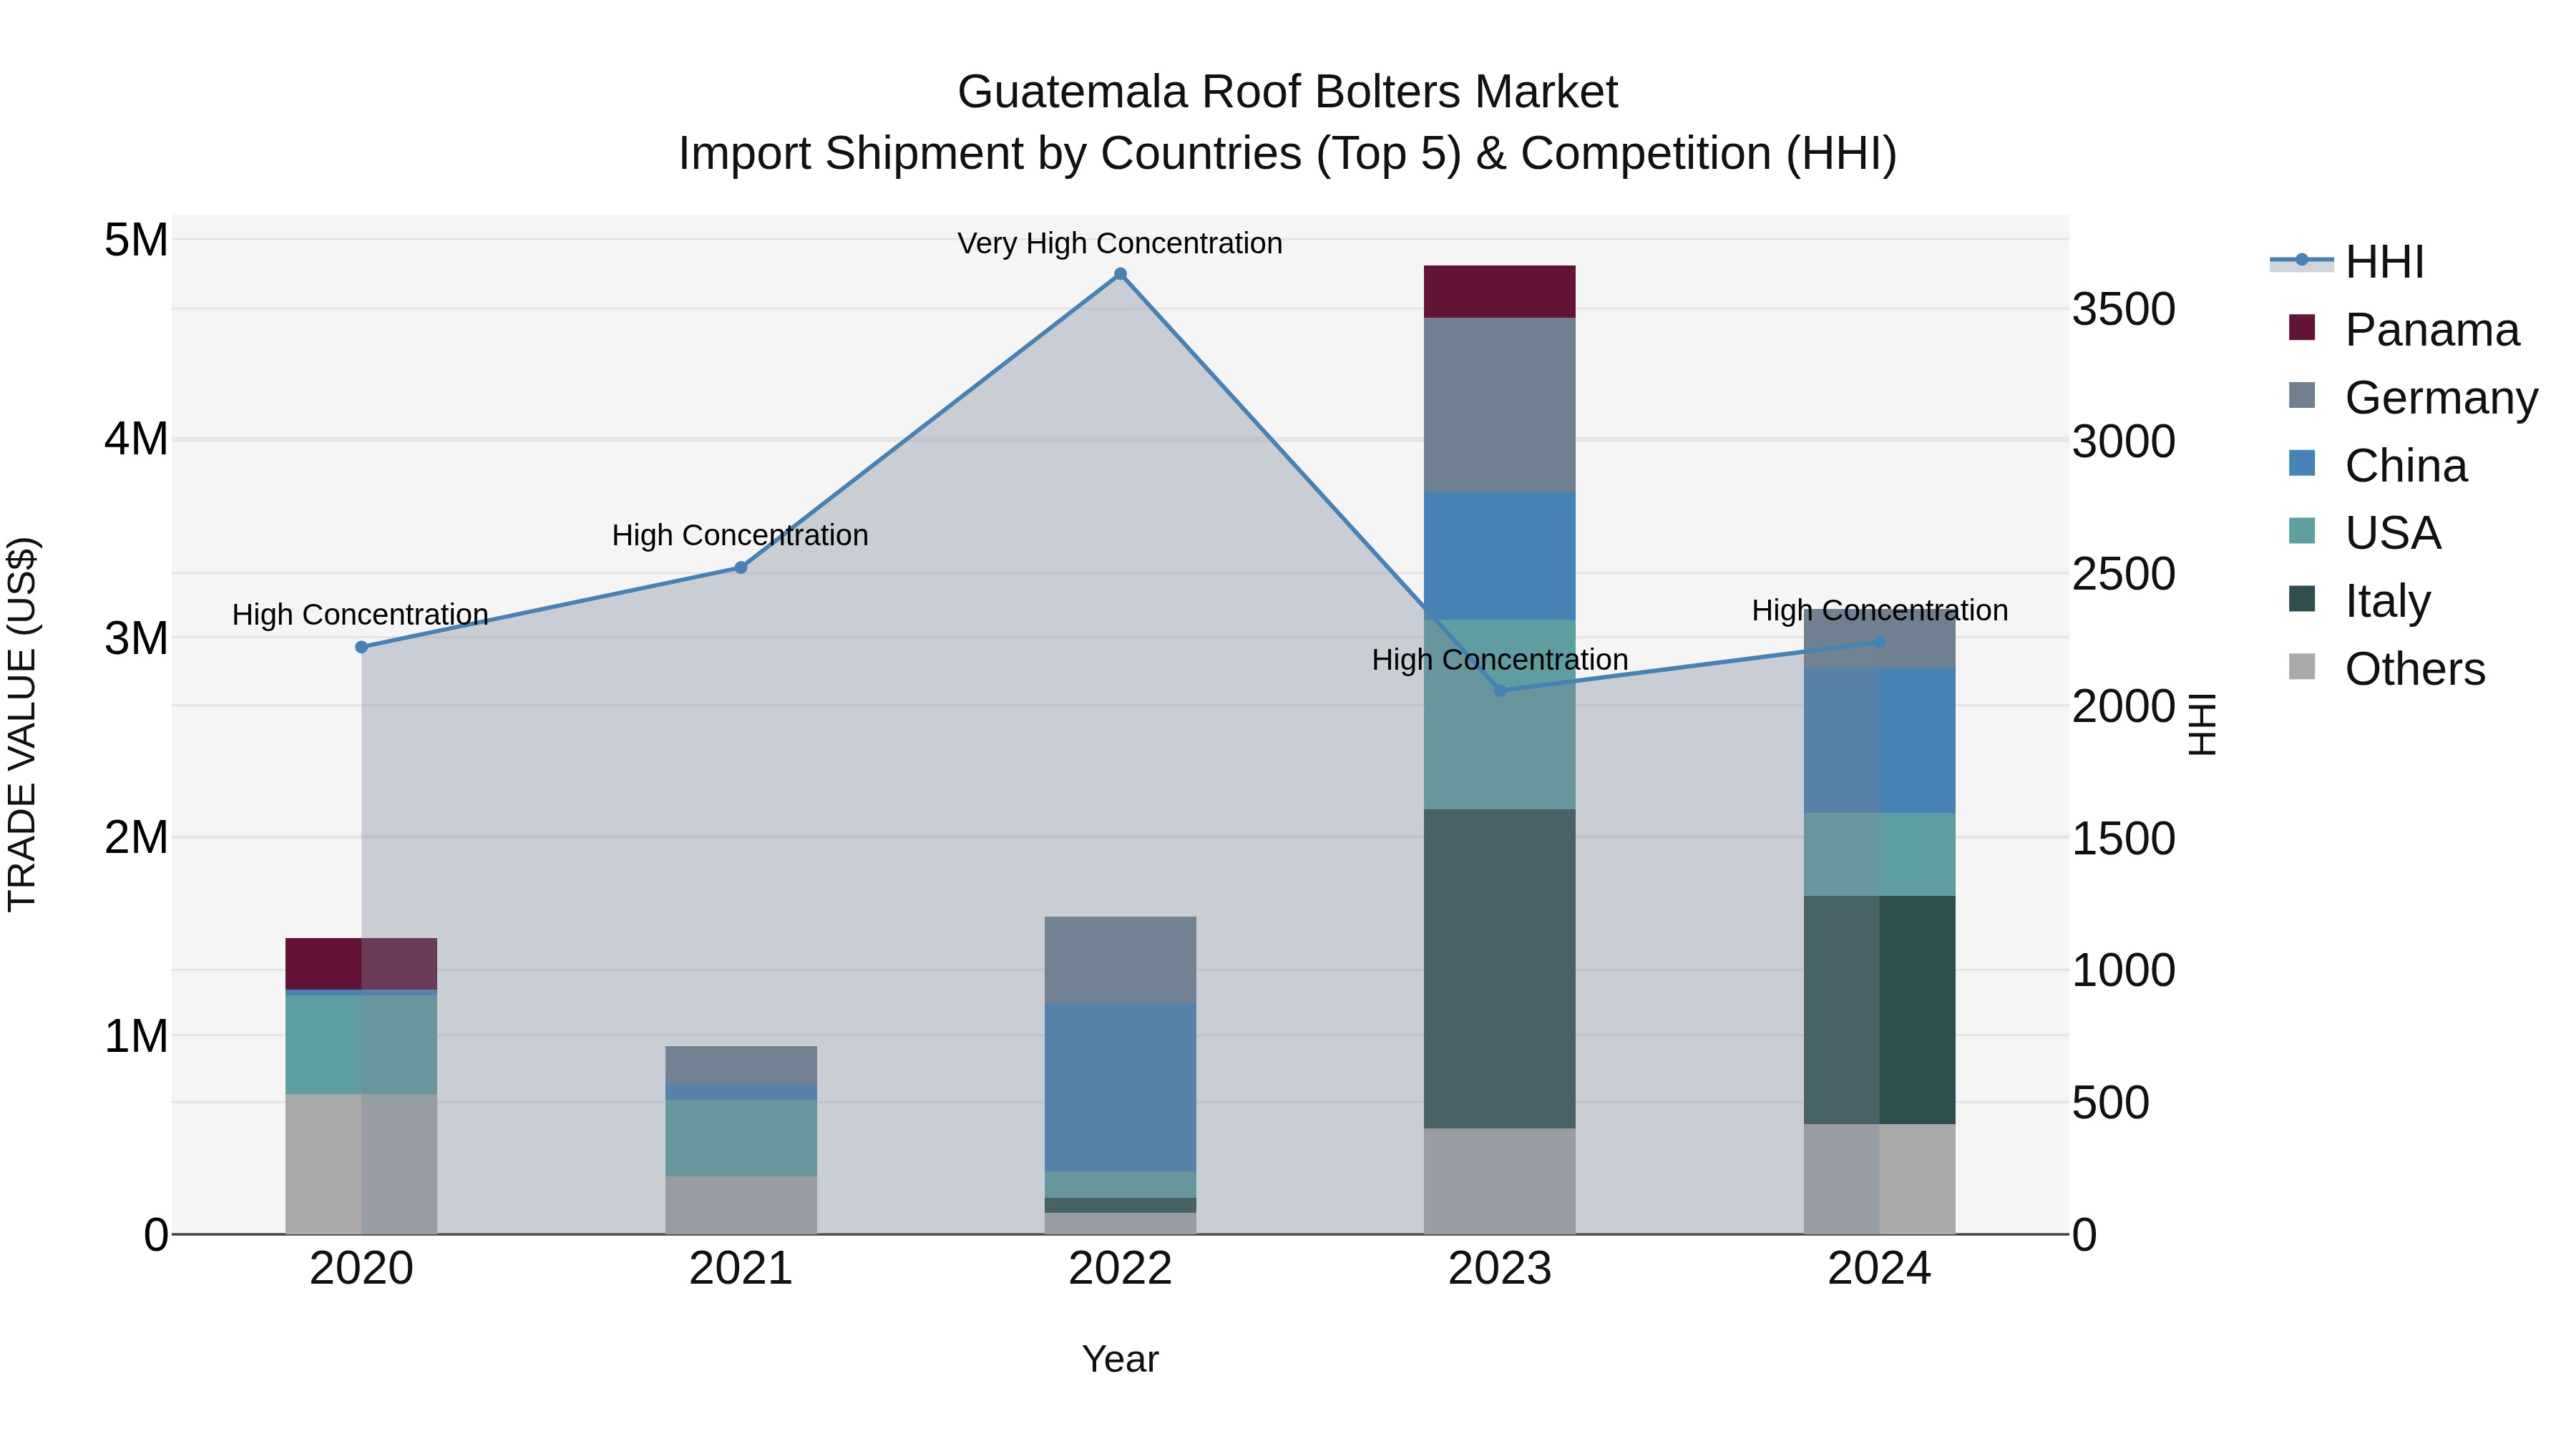
Task: Click the China blue legend swatch
Action: pos(2301,463)
